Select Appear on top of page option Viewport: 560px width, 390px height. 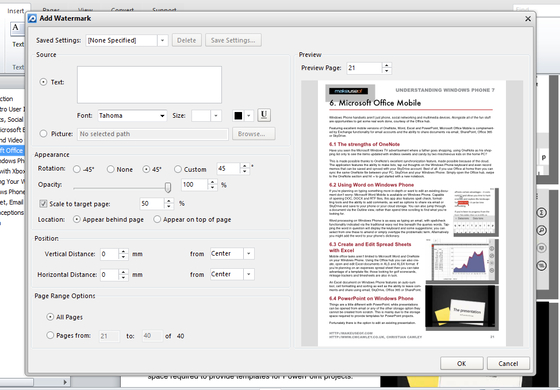point(157,219)
